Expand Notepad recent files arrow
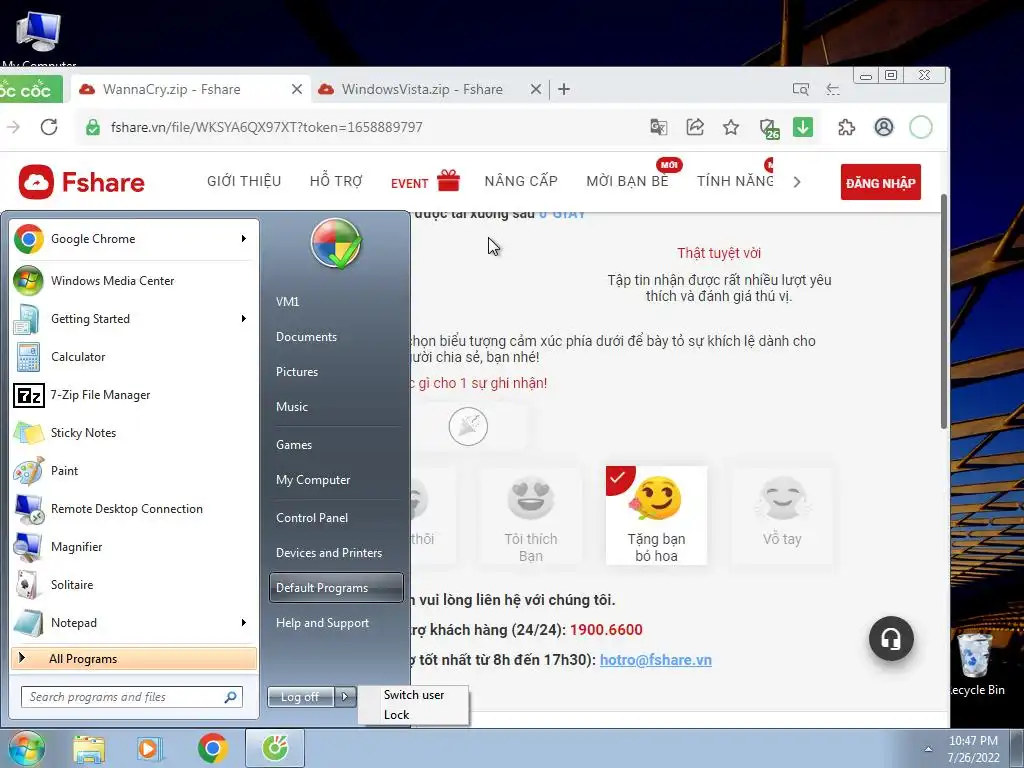 (x=244, y=623)
